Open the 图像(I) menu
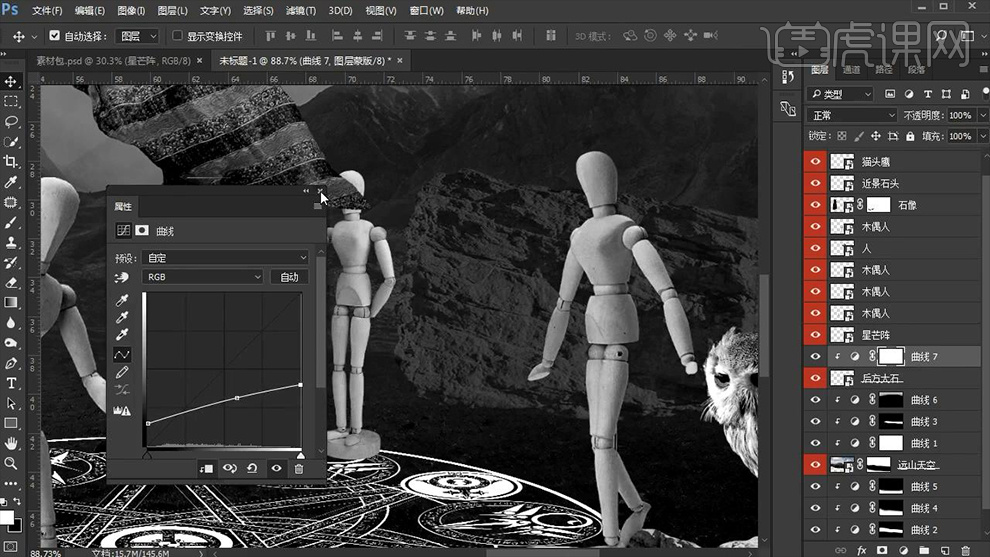This screenshot has width=990, height=557. 131,11
